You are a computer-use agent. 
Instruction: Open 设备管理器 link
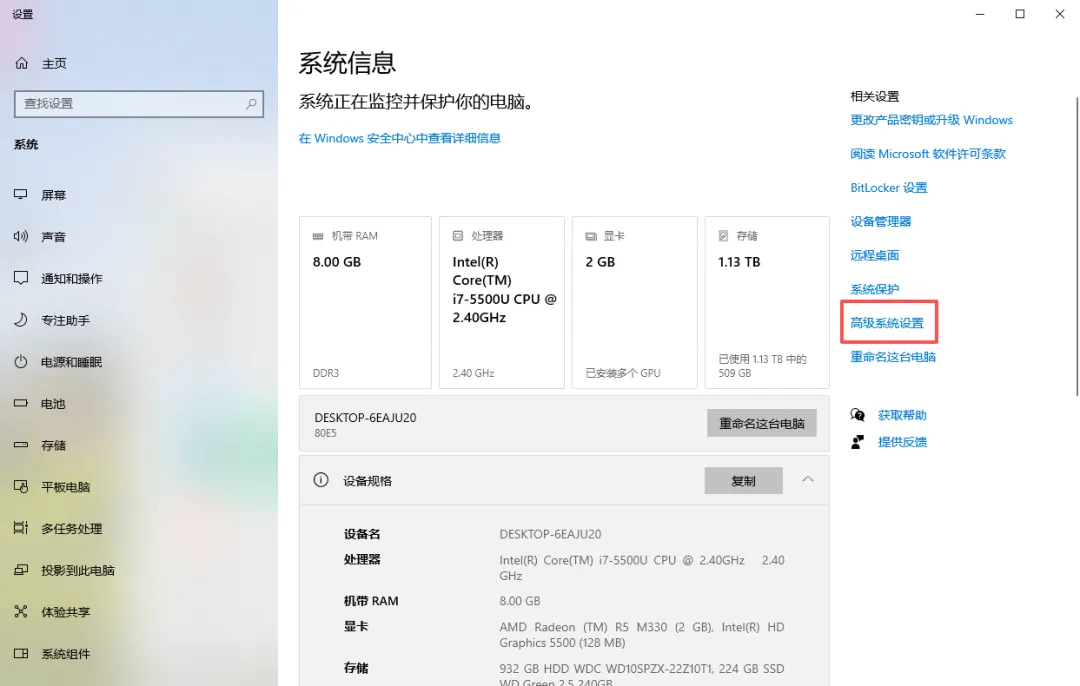coord(880,221)
